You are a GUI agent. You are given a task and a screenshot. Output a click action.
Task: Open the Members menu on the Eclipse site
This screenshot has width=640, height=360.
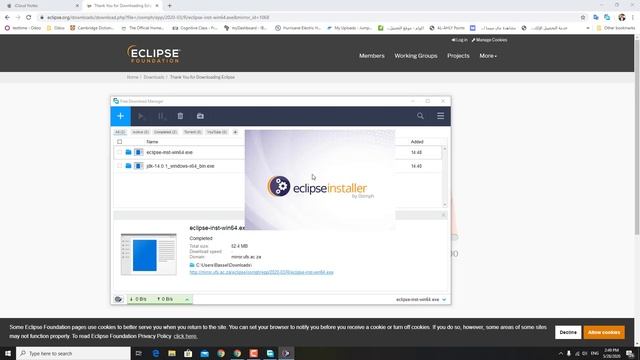coord(371,56)
